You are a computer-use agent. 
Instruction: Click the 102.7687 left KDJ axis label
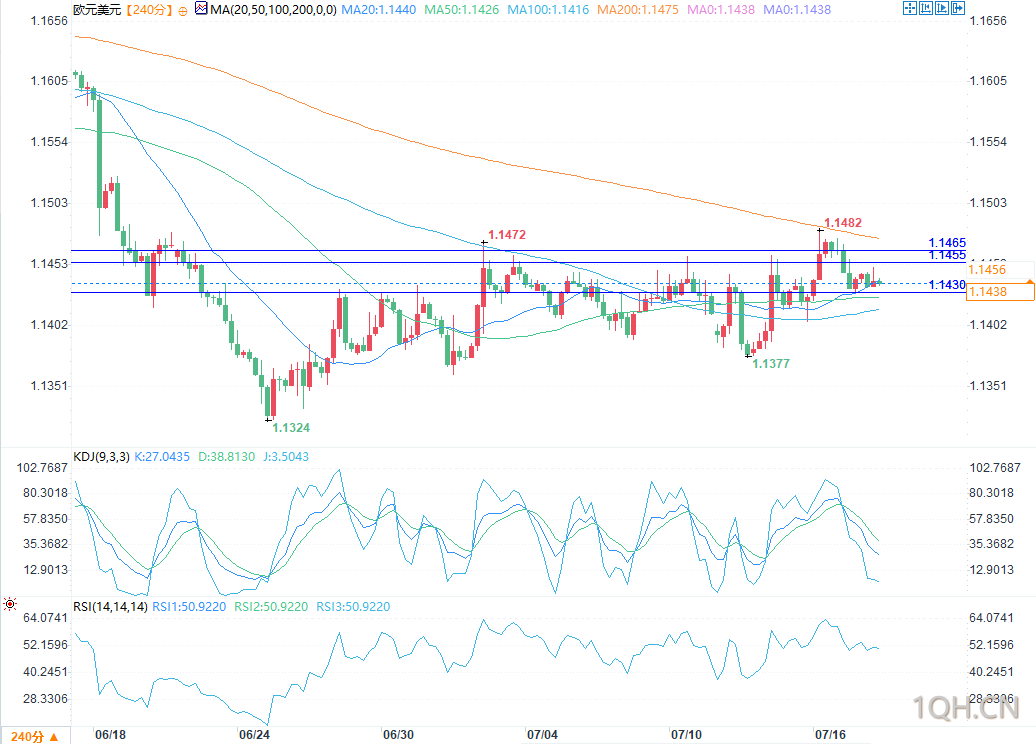[x=42, y=468]
